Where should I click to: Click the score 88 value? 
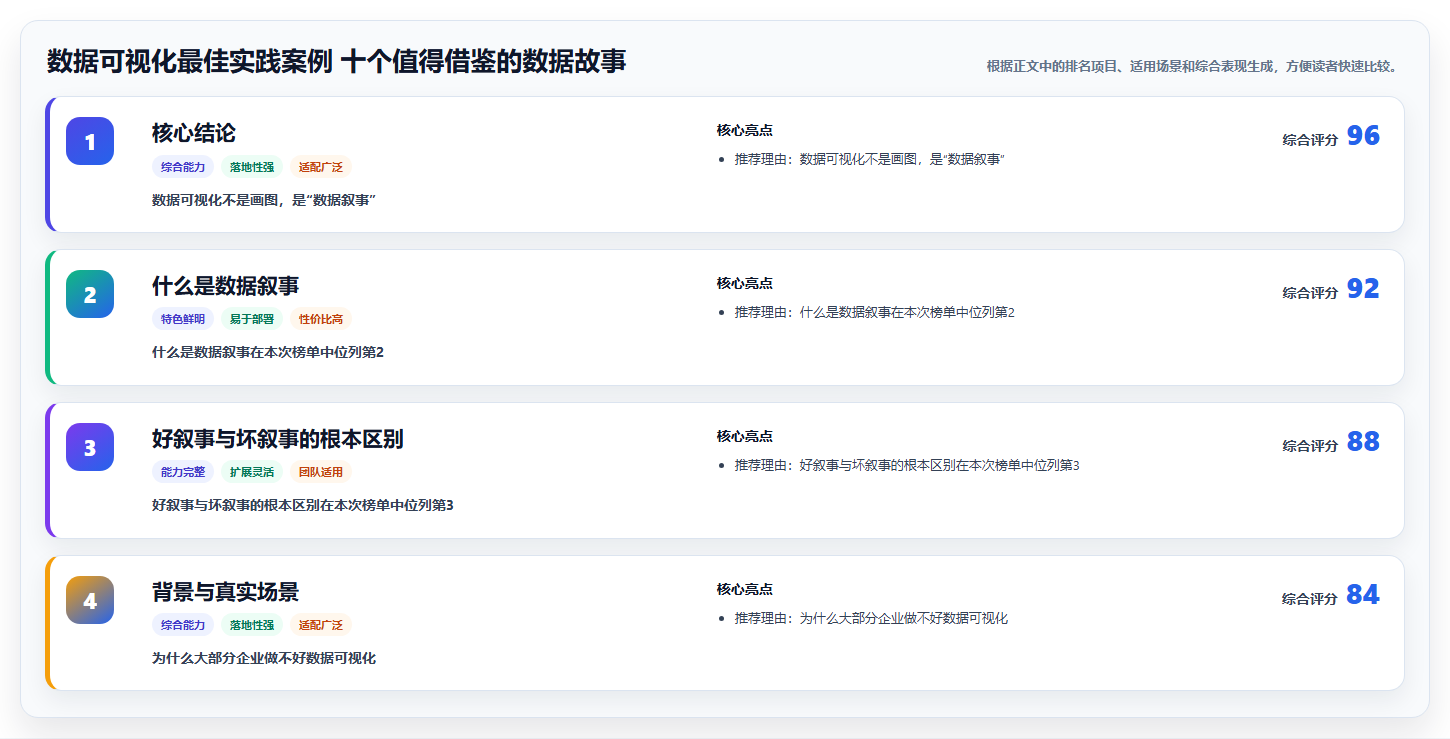click(1363, 442)
